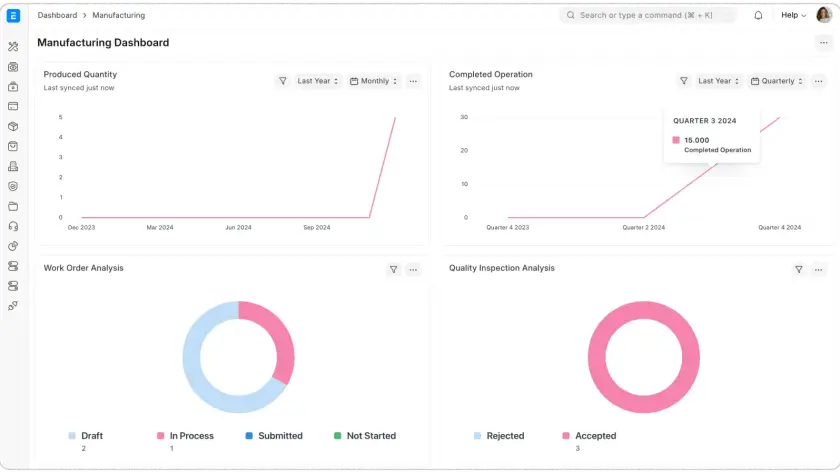Click filter icon on Produced Quantity chart
The image size is (840, 473).
(x=283, y=81)
